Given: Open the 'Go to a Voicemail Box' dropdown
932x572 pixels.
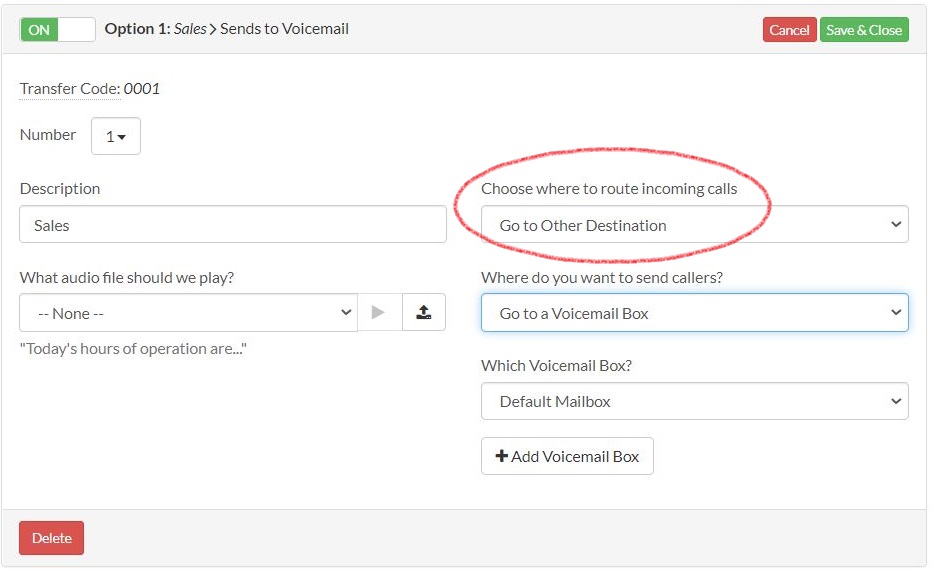Looking at the screenshot, I should point(694,313).
